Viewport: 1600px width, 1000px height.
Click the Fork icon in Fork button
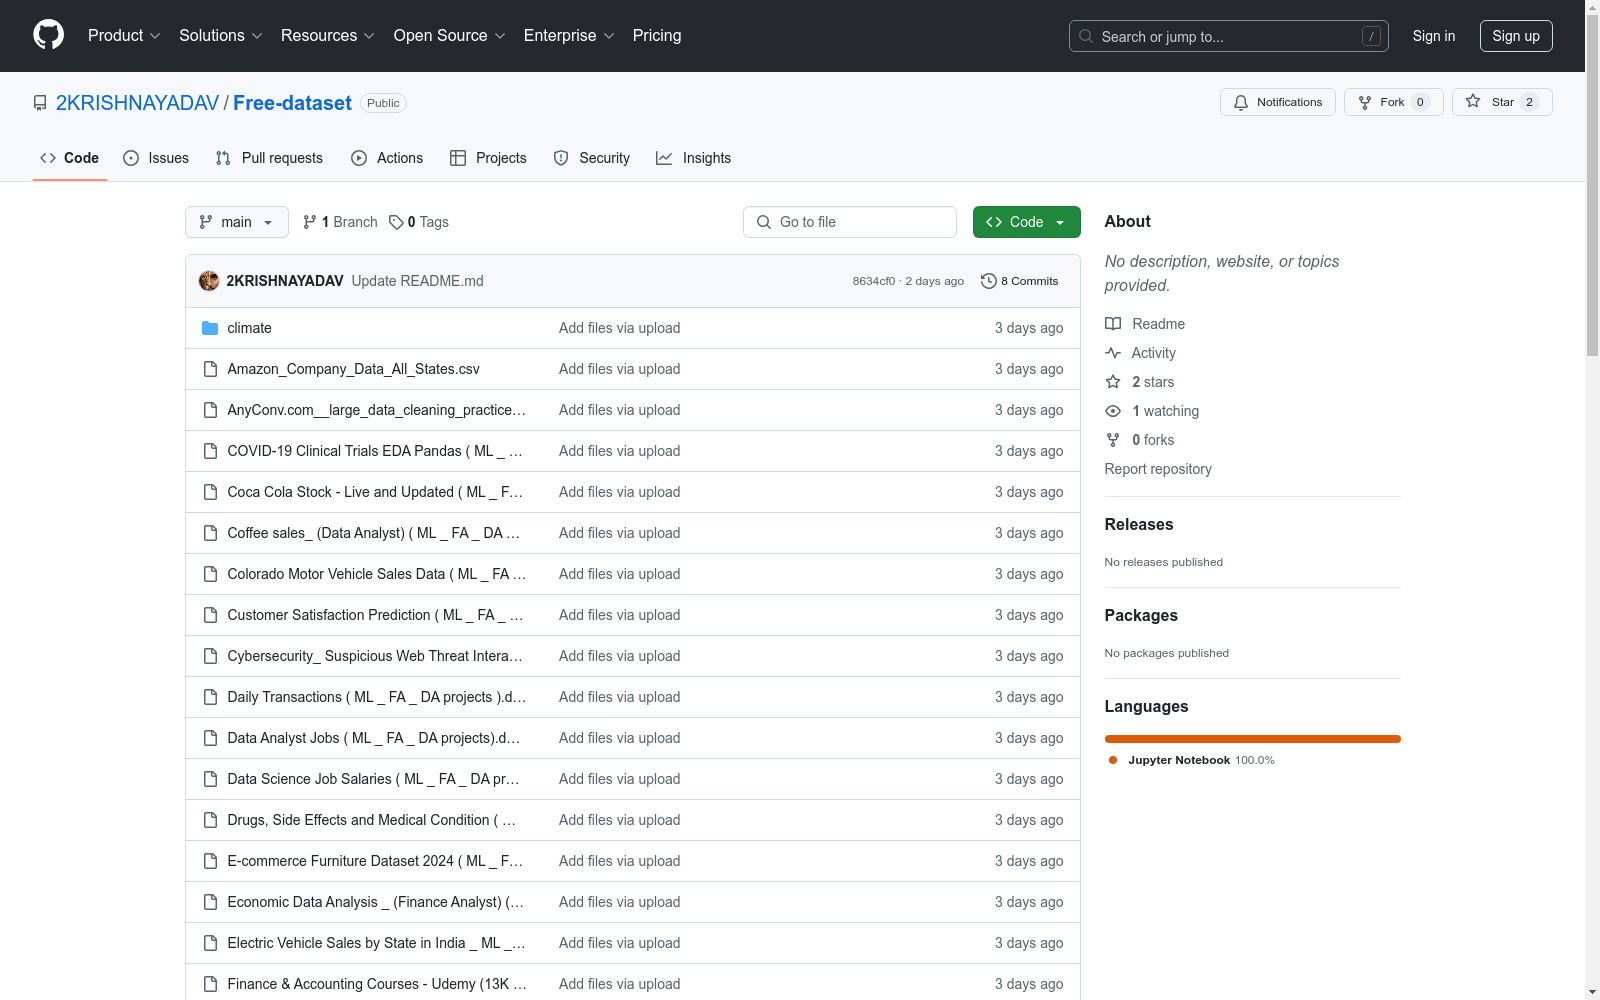1365,102
